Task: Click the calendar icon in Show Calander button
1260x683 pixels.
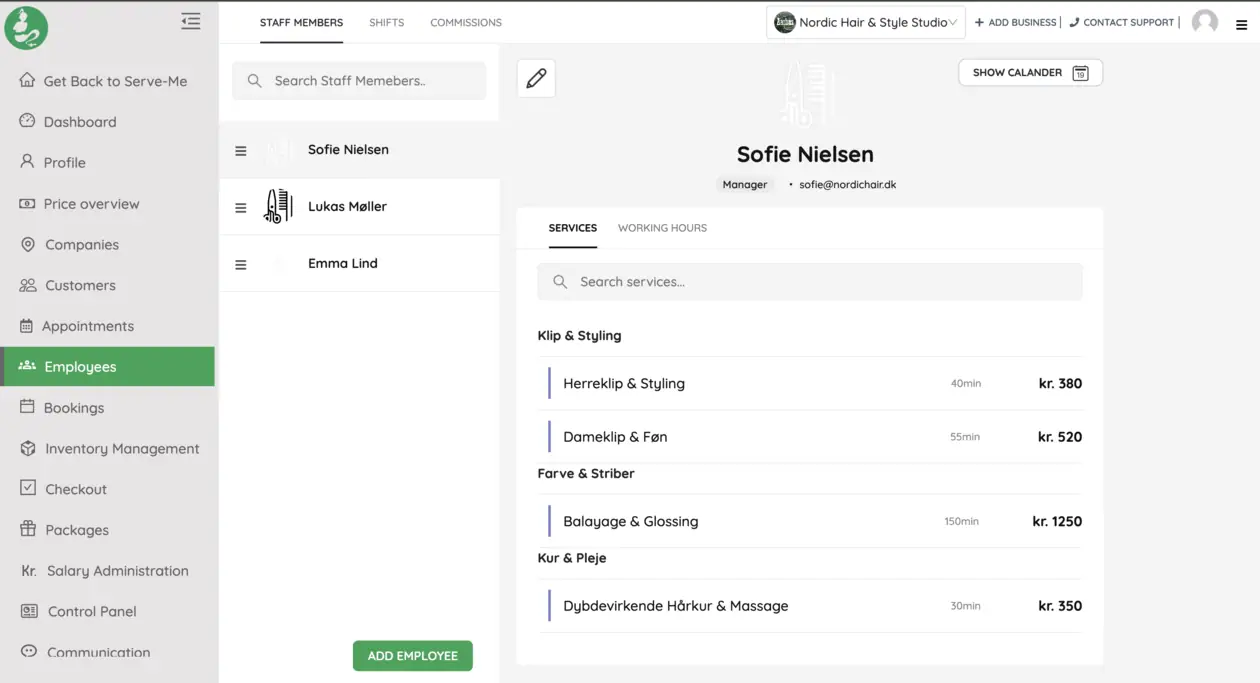Action: 1080,73
